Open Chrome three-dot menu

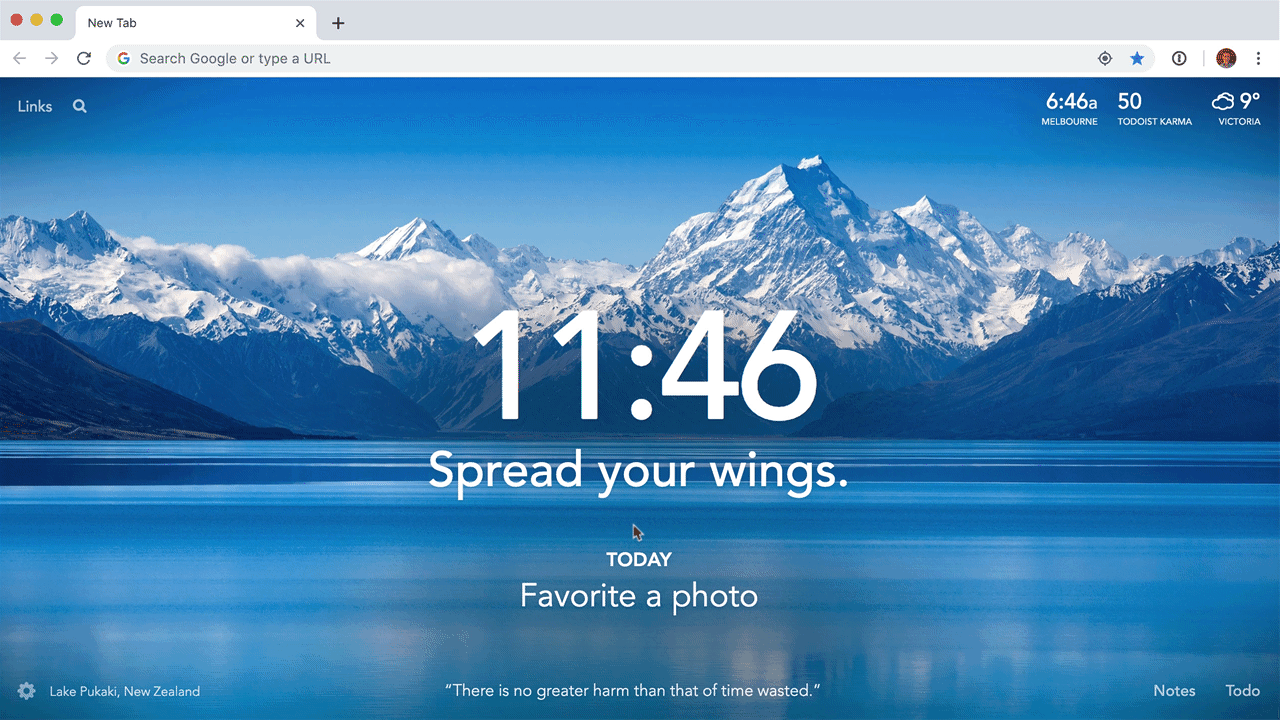click(x=1258, y=58)
